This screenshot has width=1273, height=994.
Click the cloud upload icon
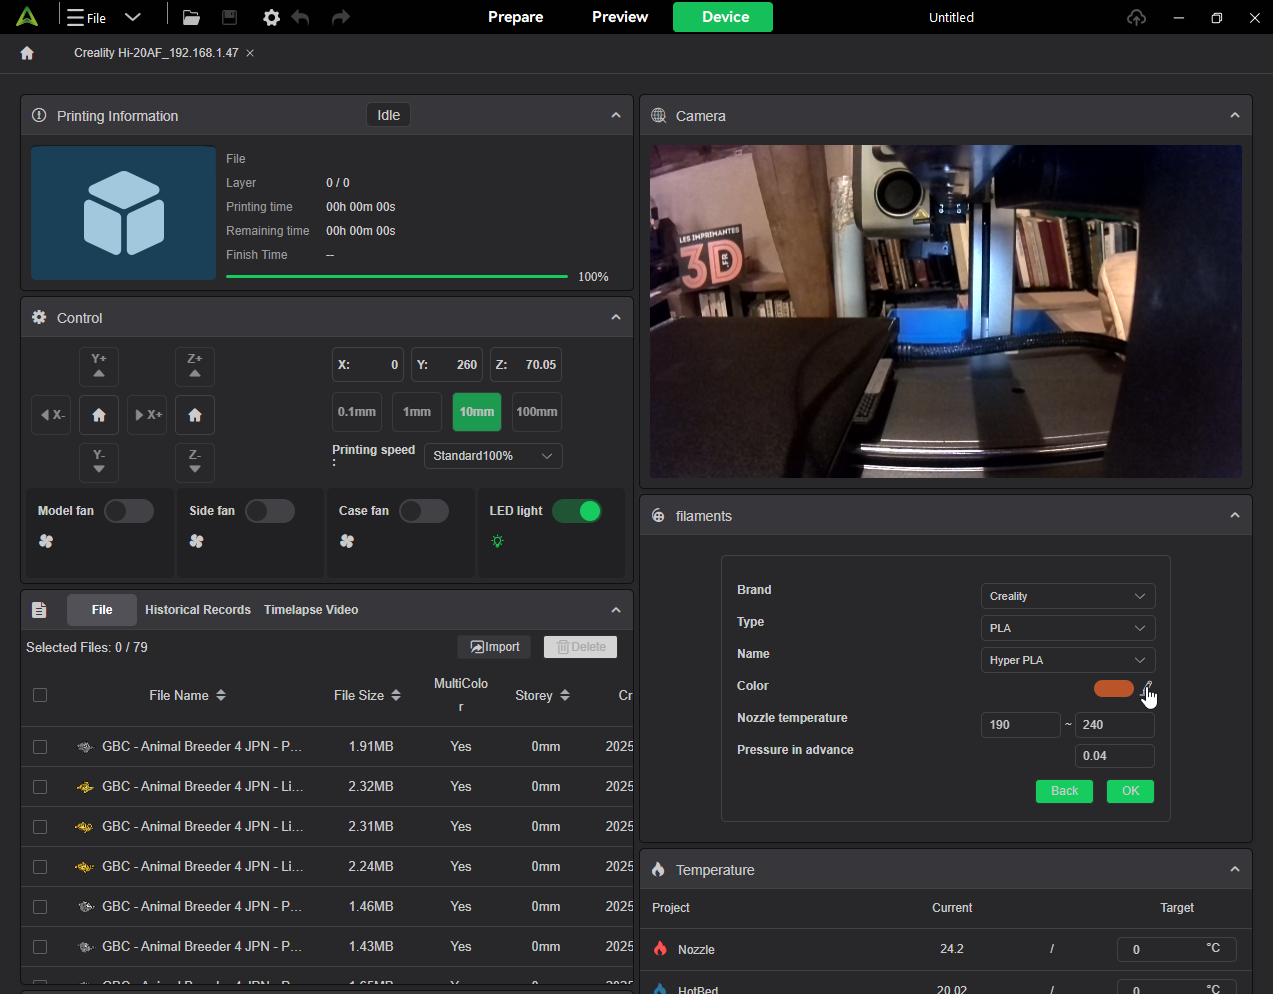point(1136,18)
